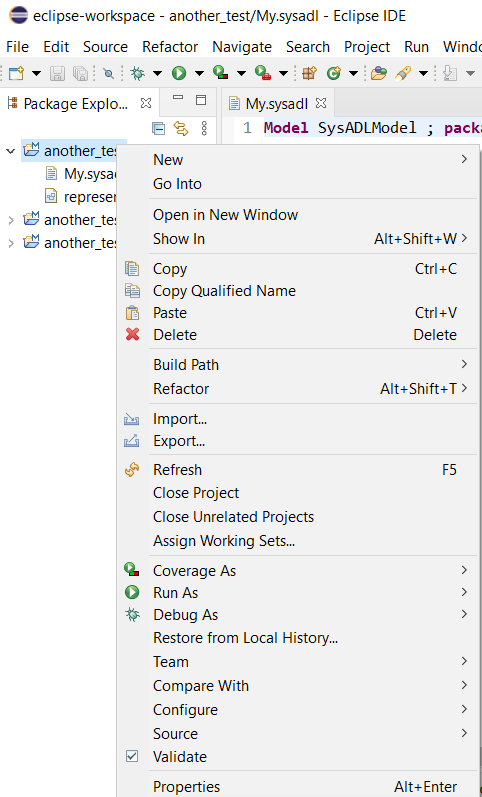Open the Show In submenu
This screenshot has height=797, width=482.
click(x=298, y=238)
